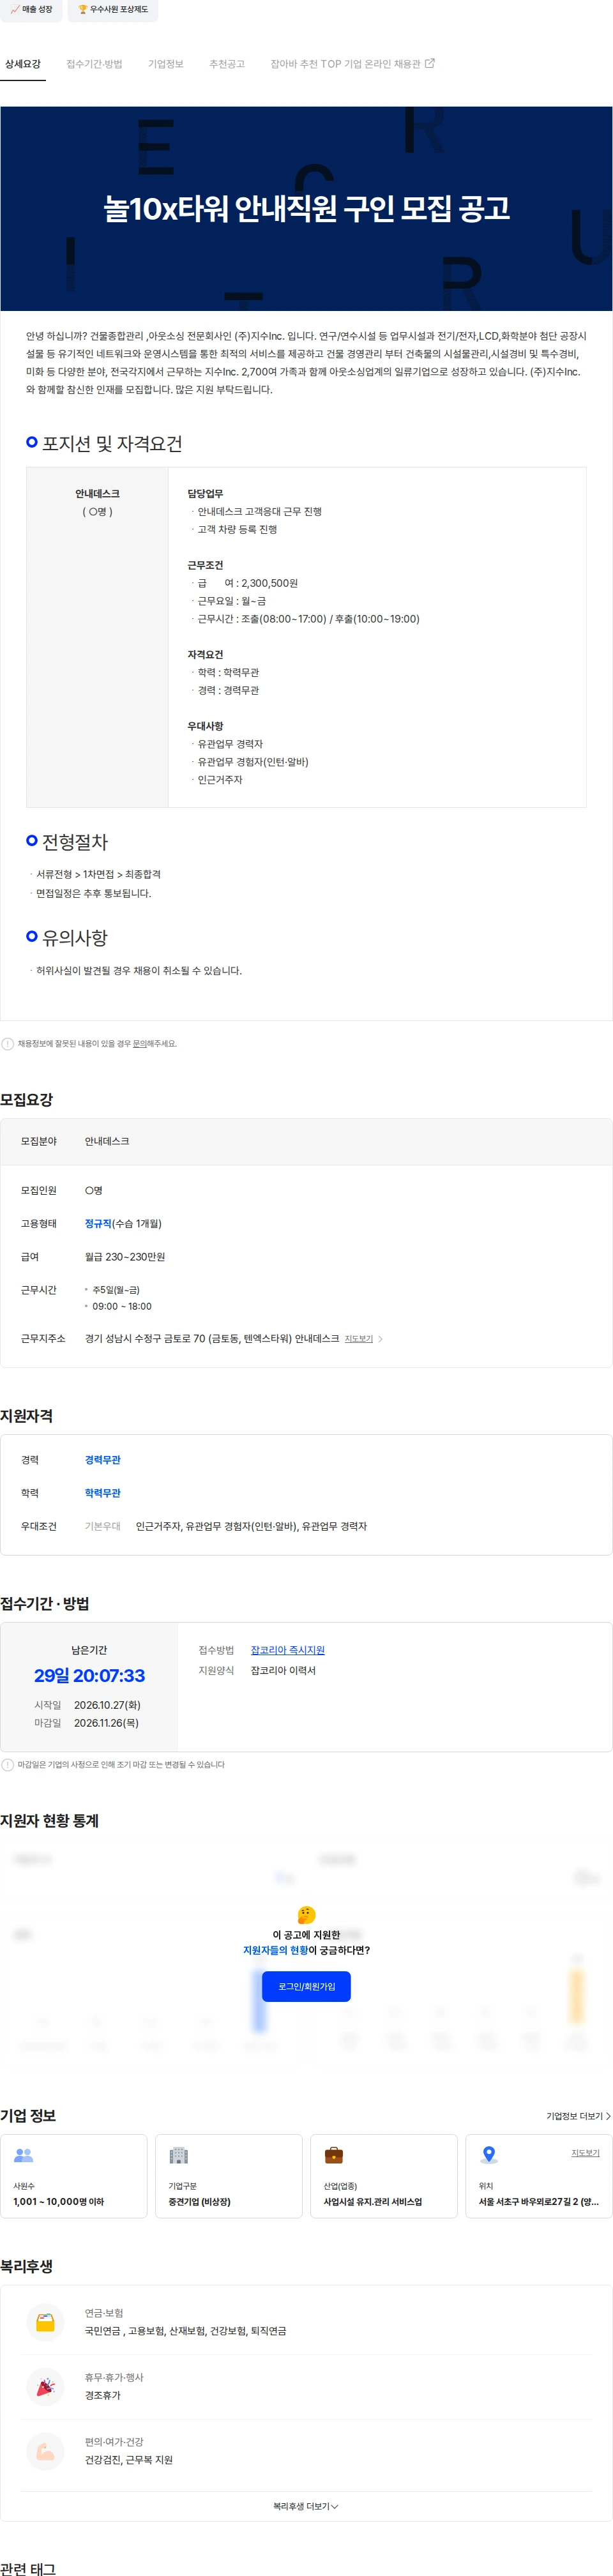Click the info icon beside 채용정보에 잘못된 내용
This screenshot has width=613, height=2576.
(x=8, y=1044)
